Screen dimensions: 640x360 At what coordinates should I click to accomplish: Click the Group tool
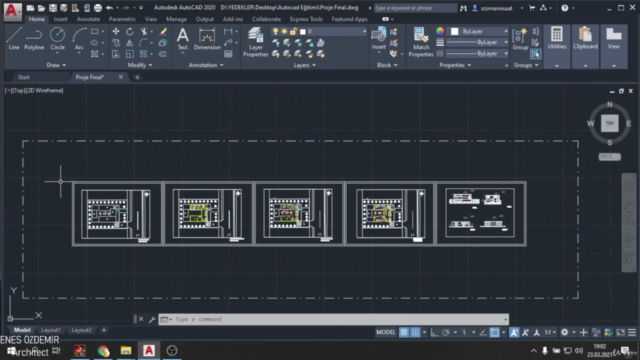(x=520, y=39)
